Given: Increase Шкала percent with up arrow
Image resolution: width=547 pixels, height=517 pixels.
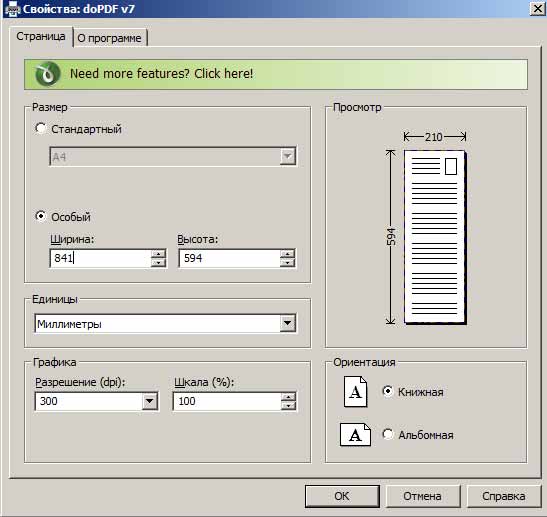Looking at the screenshot, I should point(289,397).
